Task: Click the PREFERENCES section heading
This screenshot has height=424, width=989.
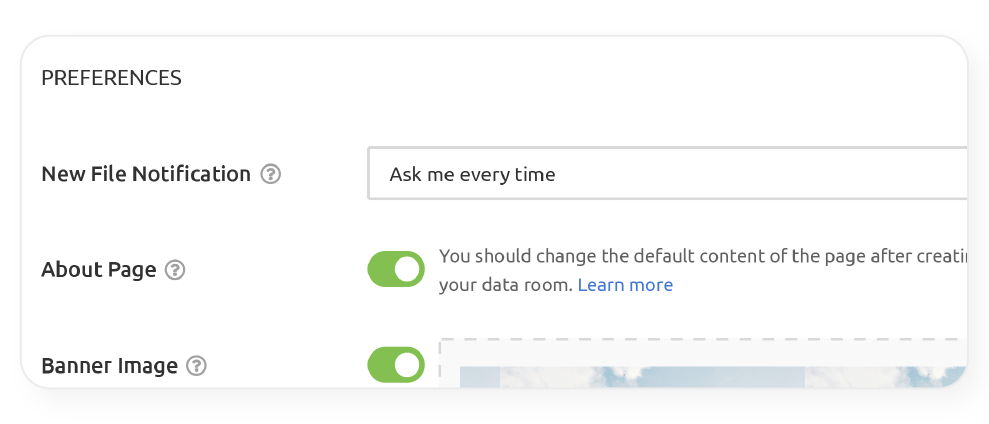Action: tap(111, 78)
